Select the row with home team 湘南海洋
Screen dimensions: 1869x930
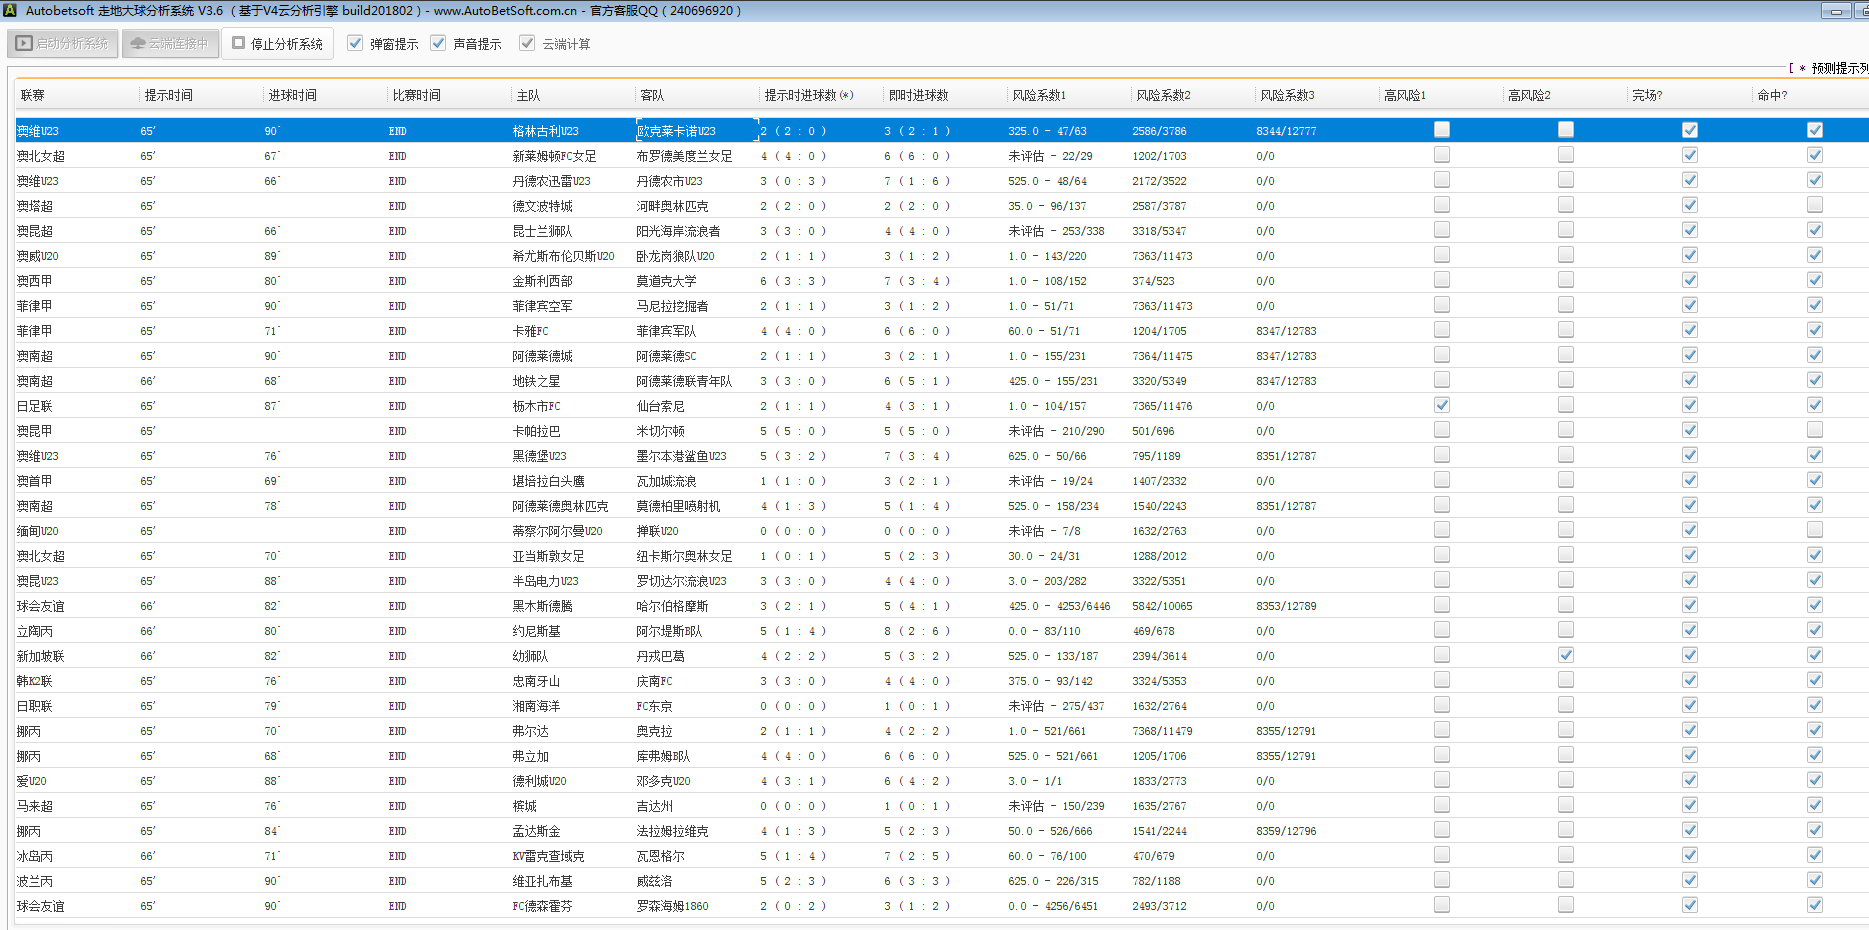tap(536, 706)
